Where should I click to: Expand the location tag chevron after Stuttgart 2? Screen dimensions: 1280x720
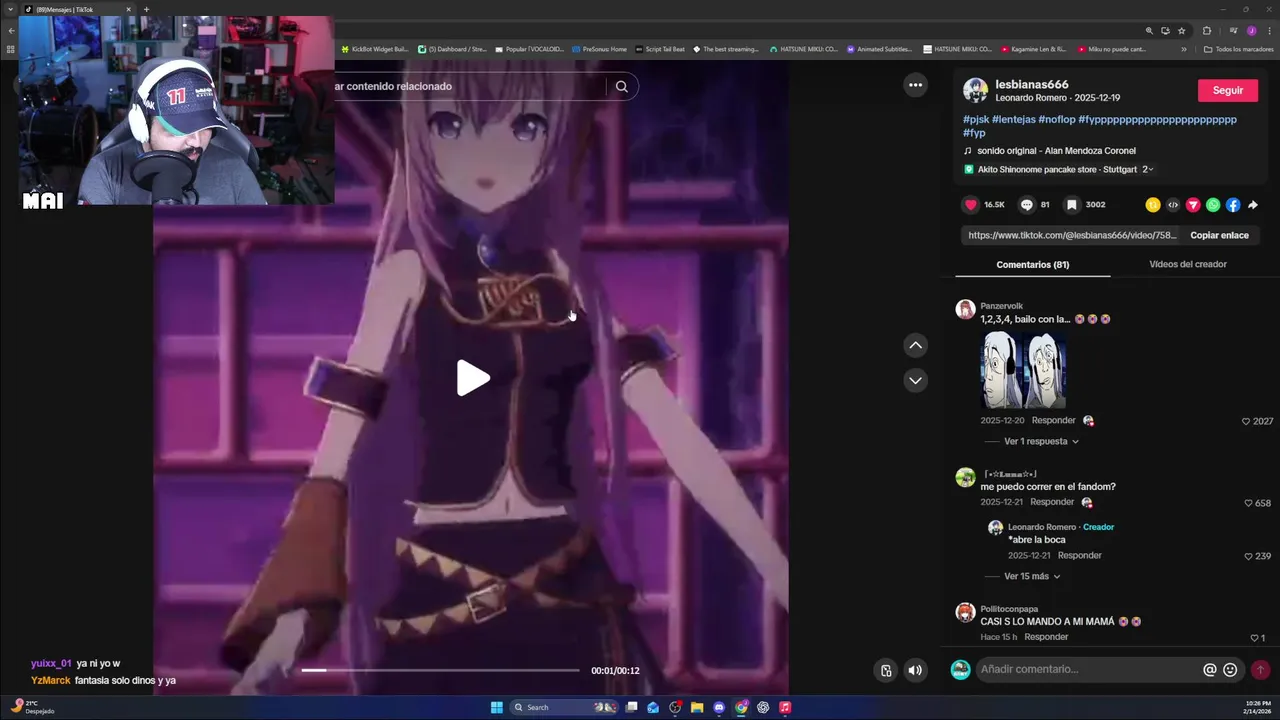point(1150,169)
